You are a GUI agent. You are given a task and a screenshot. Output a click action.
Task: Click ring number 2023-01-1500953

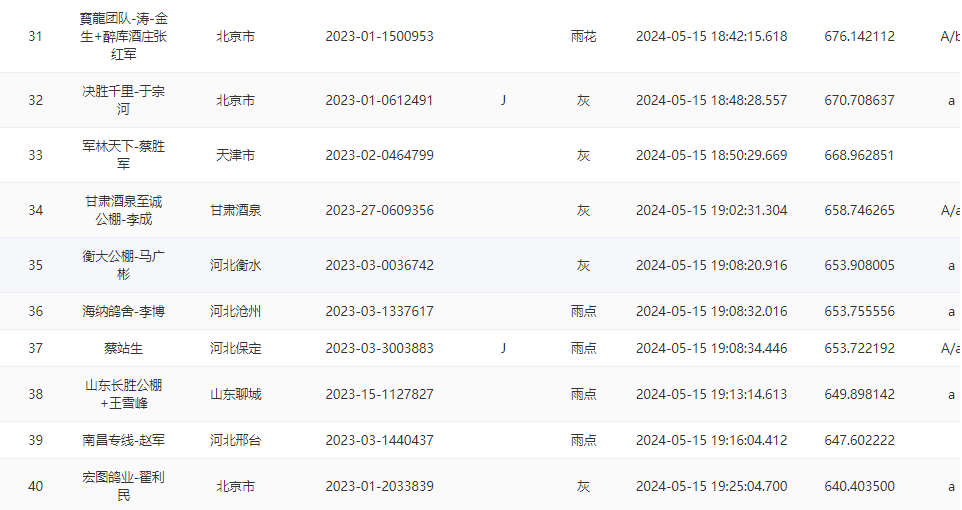coord(379,36)
